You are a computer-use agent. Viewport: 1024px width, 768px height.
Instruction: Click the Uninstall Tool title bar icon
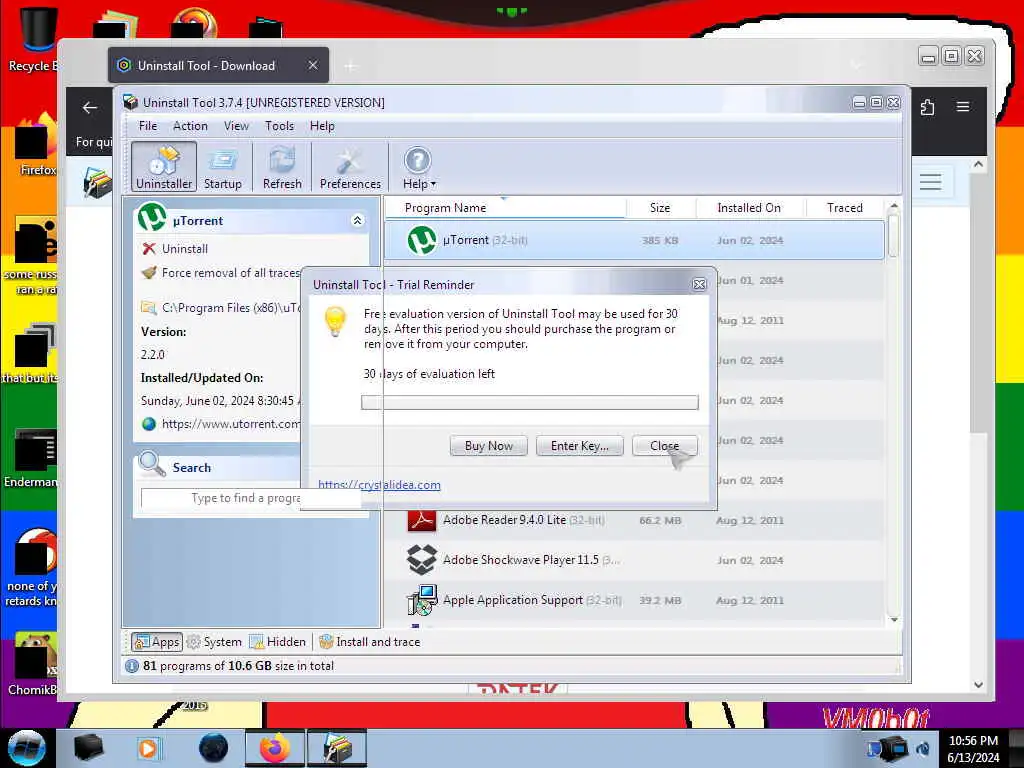[131, 103]
